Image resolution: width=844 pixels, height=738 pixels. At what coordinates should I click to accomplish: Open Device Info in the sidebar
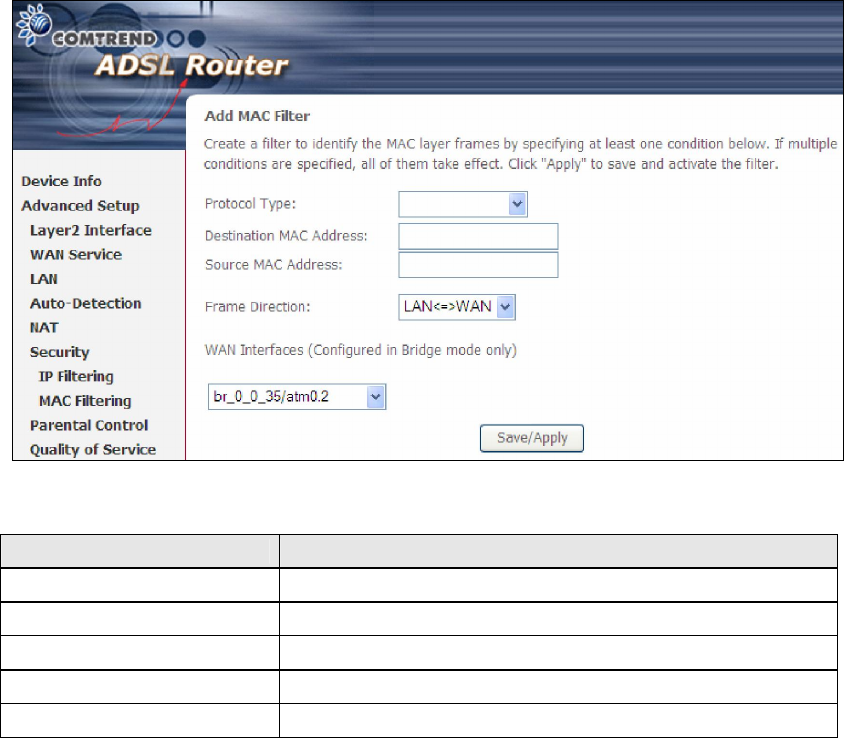click(61, 181)
